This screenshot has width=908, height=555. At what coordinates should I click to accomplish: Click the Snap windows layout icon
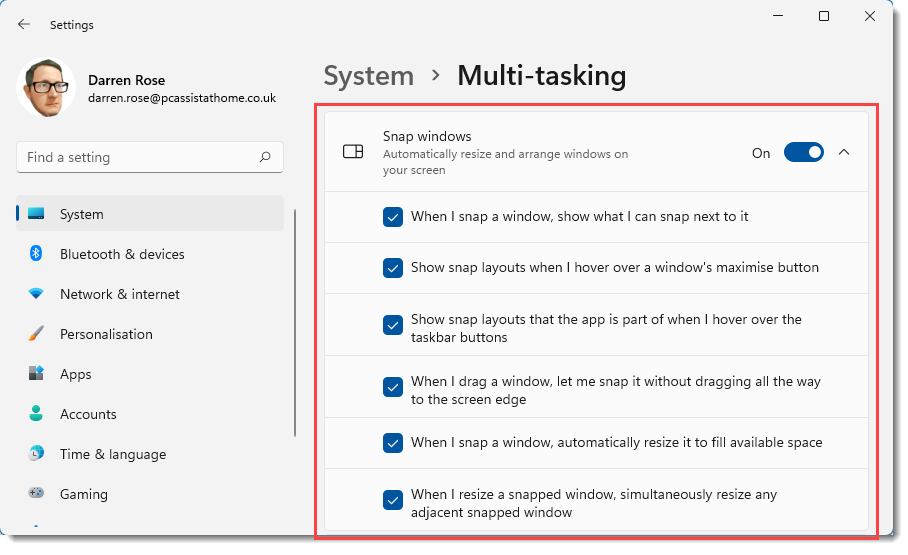[x=353, y=152]
